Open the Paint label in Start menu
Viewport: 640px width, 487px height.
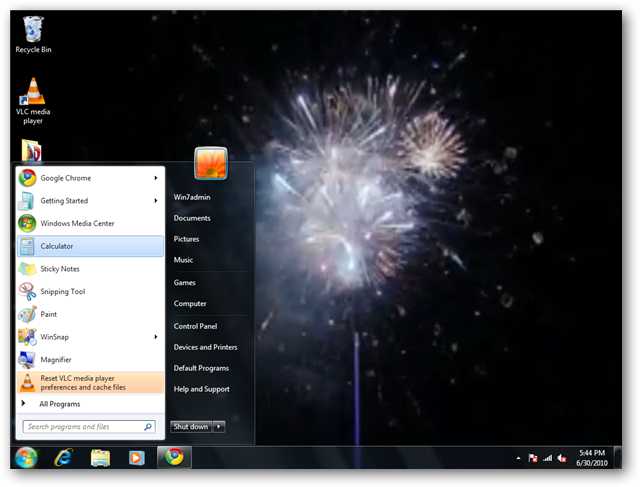click(49, 314)
